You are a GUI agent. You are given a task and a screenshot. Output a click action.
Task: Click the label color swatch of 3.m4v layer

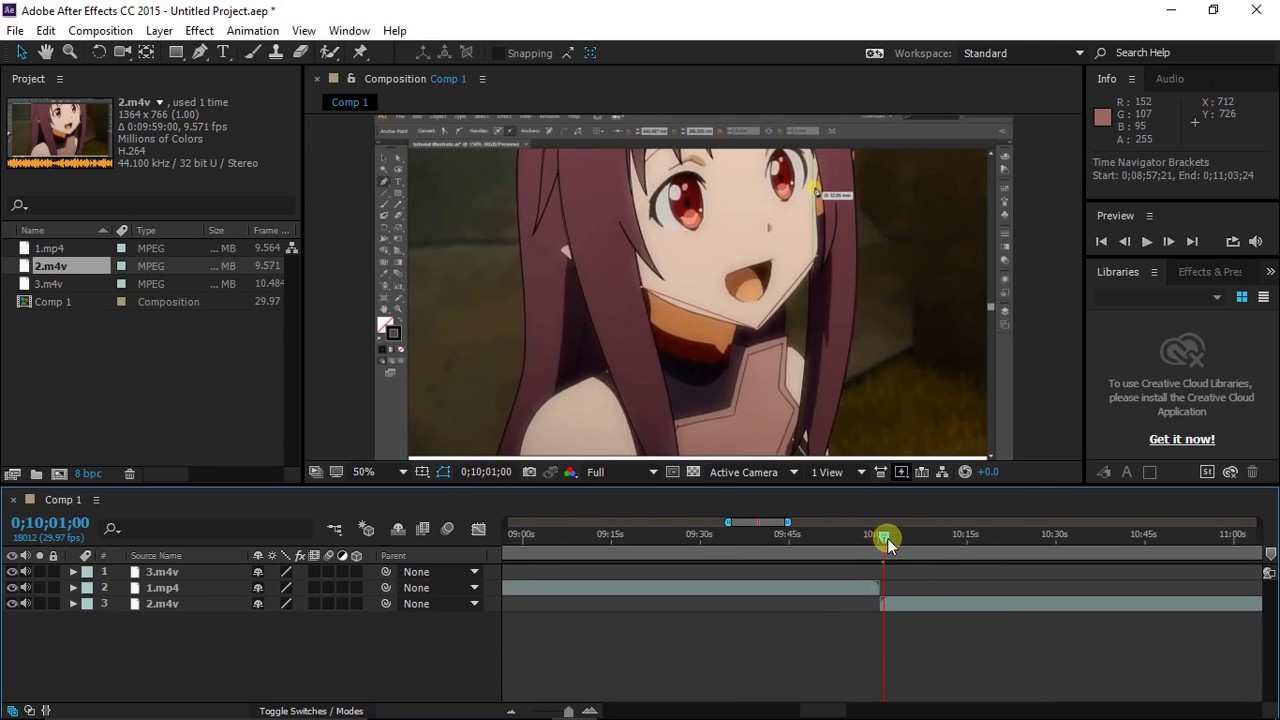87,572
